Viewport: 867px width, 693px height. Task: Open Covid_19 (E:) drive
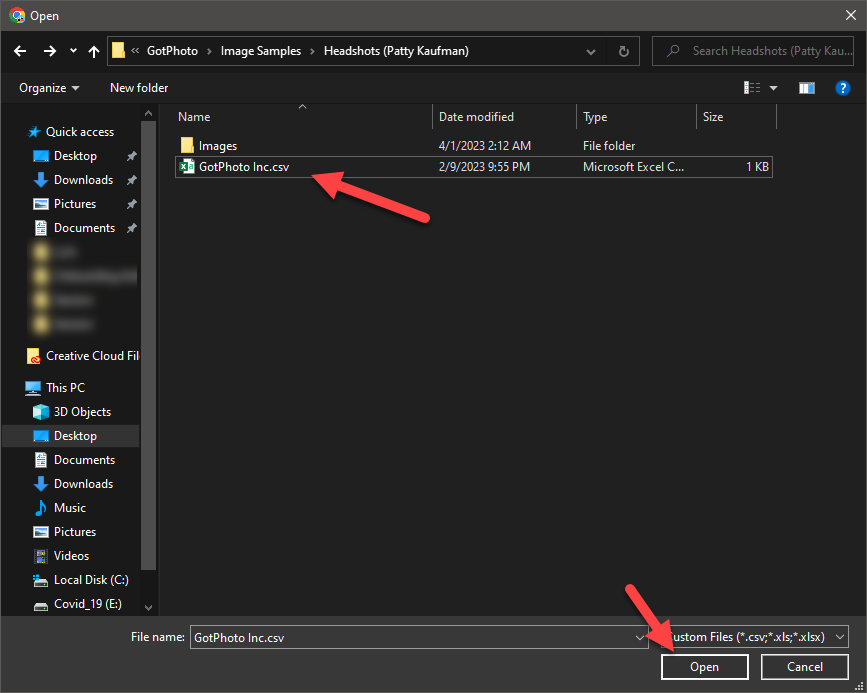coord(77,604)
